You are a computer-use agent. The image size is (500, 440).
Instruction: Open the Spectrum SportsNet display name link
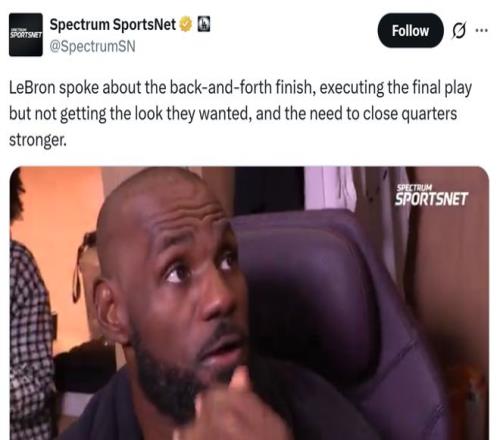click(x=113, y=24)
